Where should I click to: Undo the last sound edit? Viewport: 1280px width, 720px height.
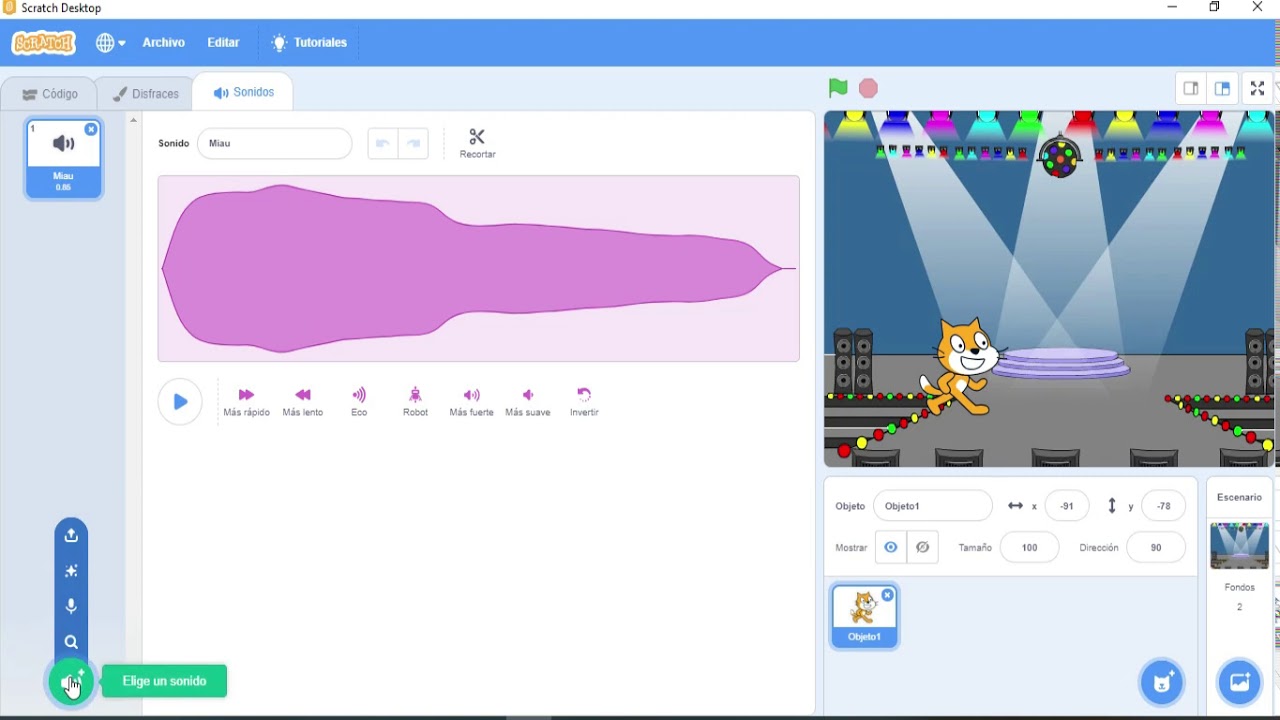382,143
